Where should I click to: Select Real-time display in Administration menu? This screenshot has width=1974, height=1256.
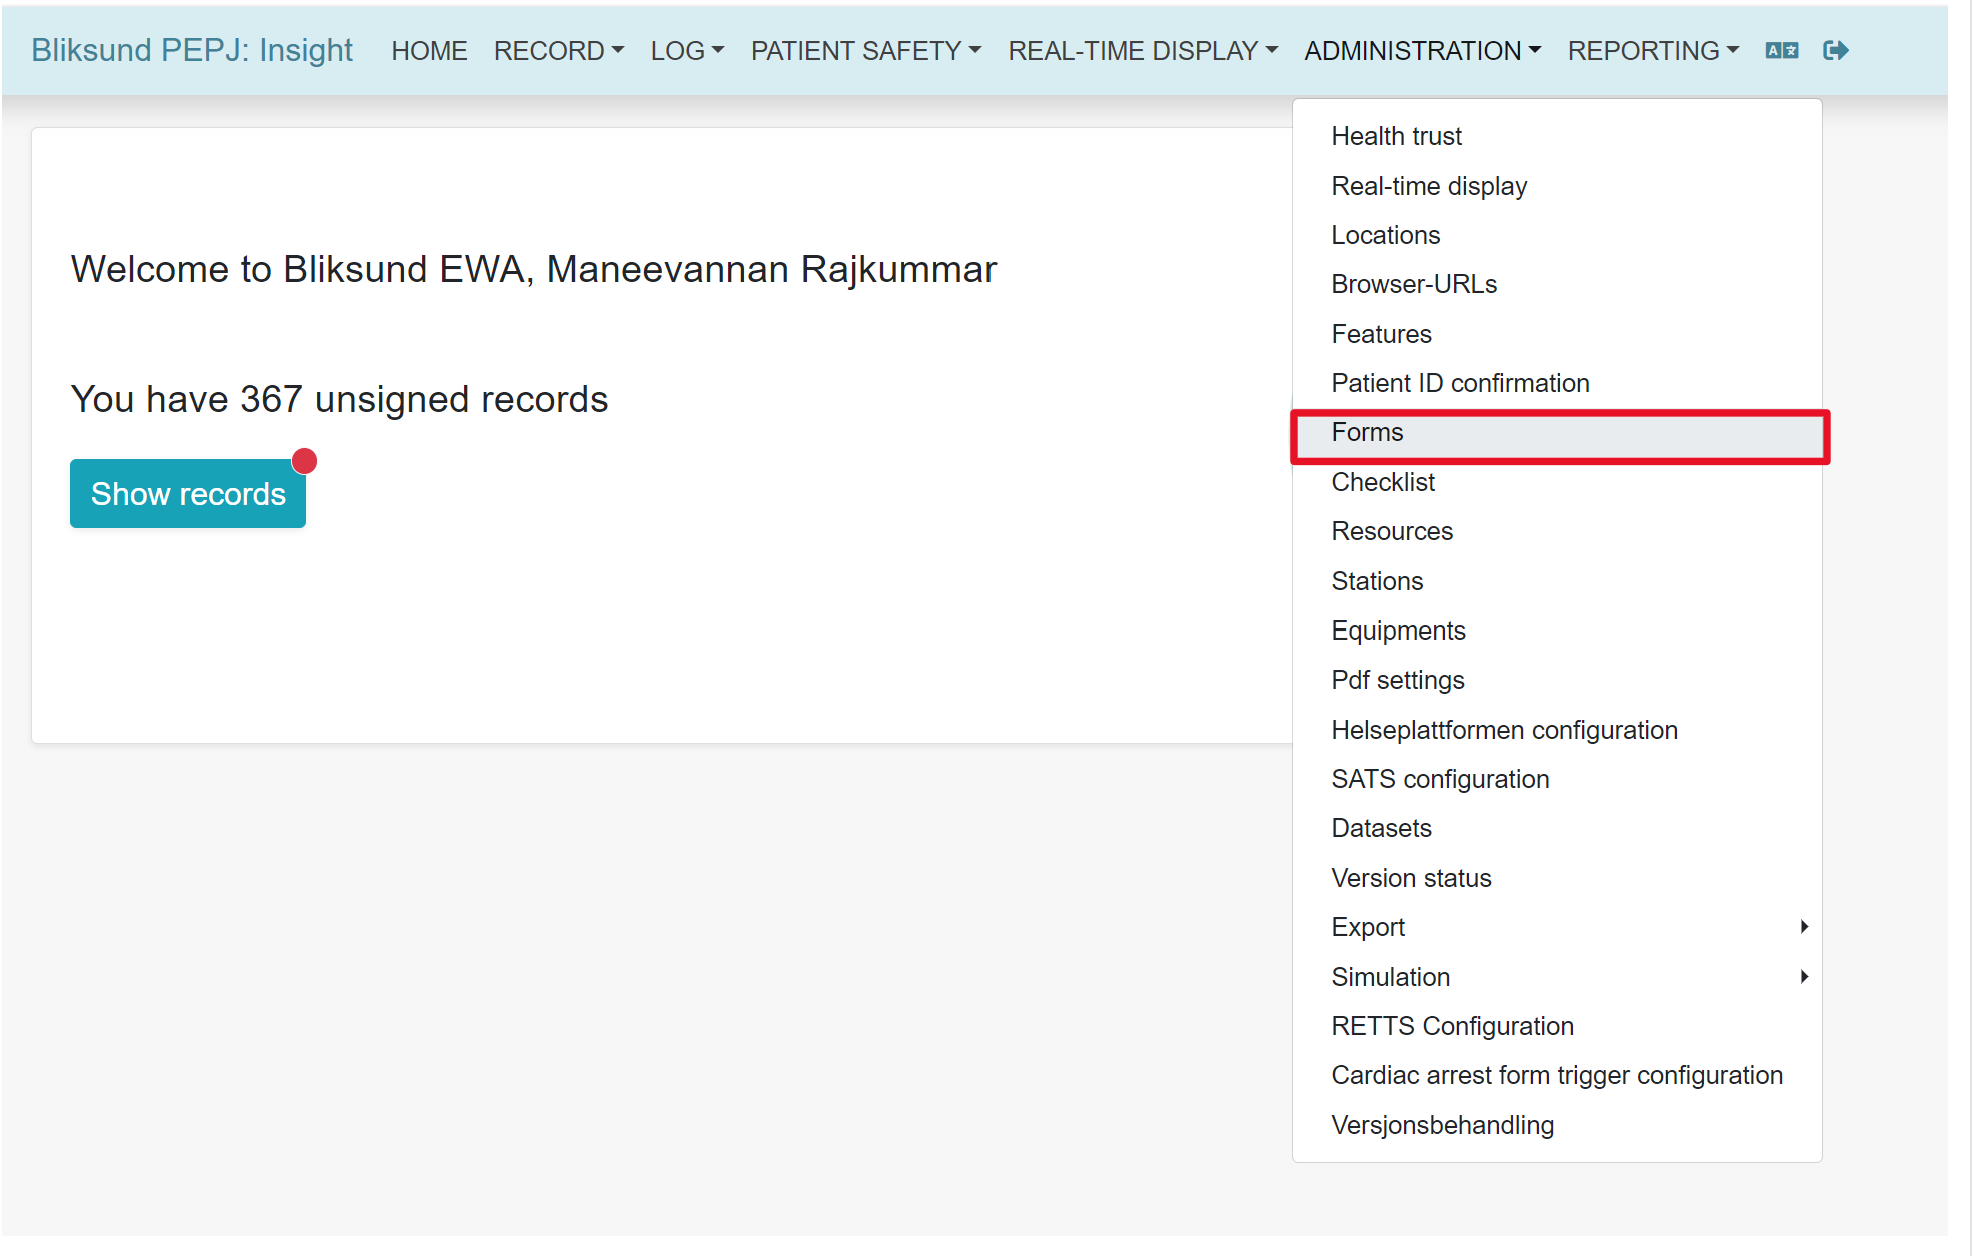pos(1557,186)
